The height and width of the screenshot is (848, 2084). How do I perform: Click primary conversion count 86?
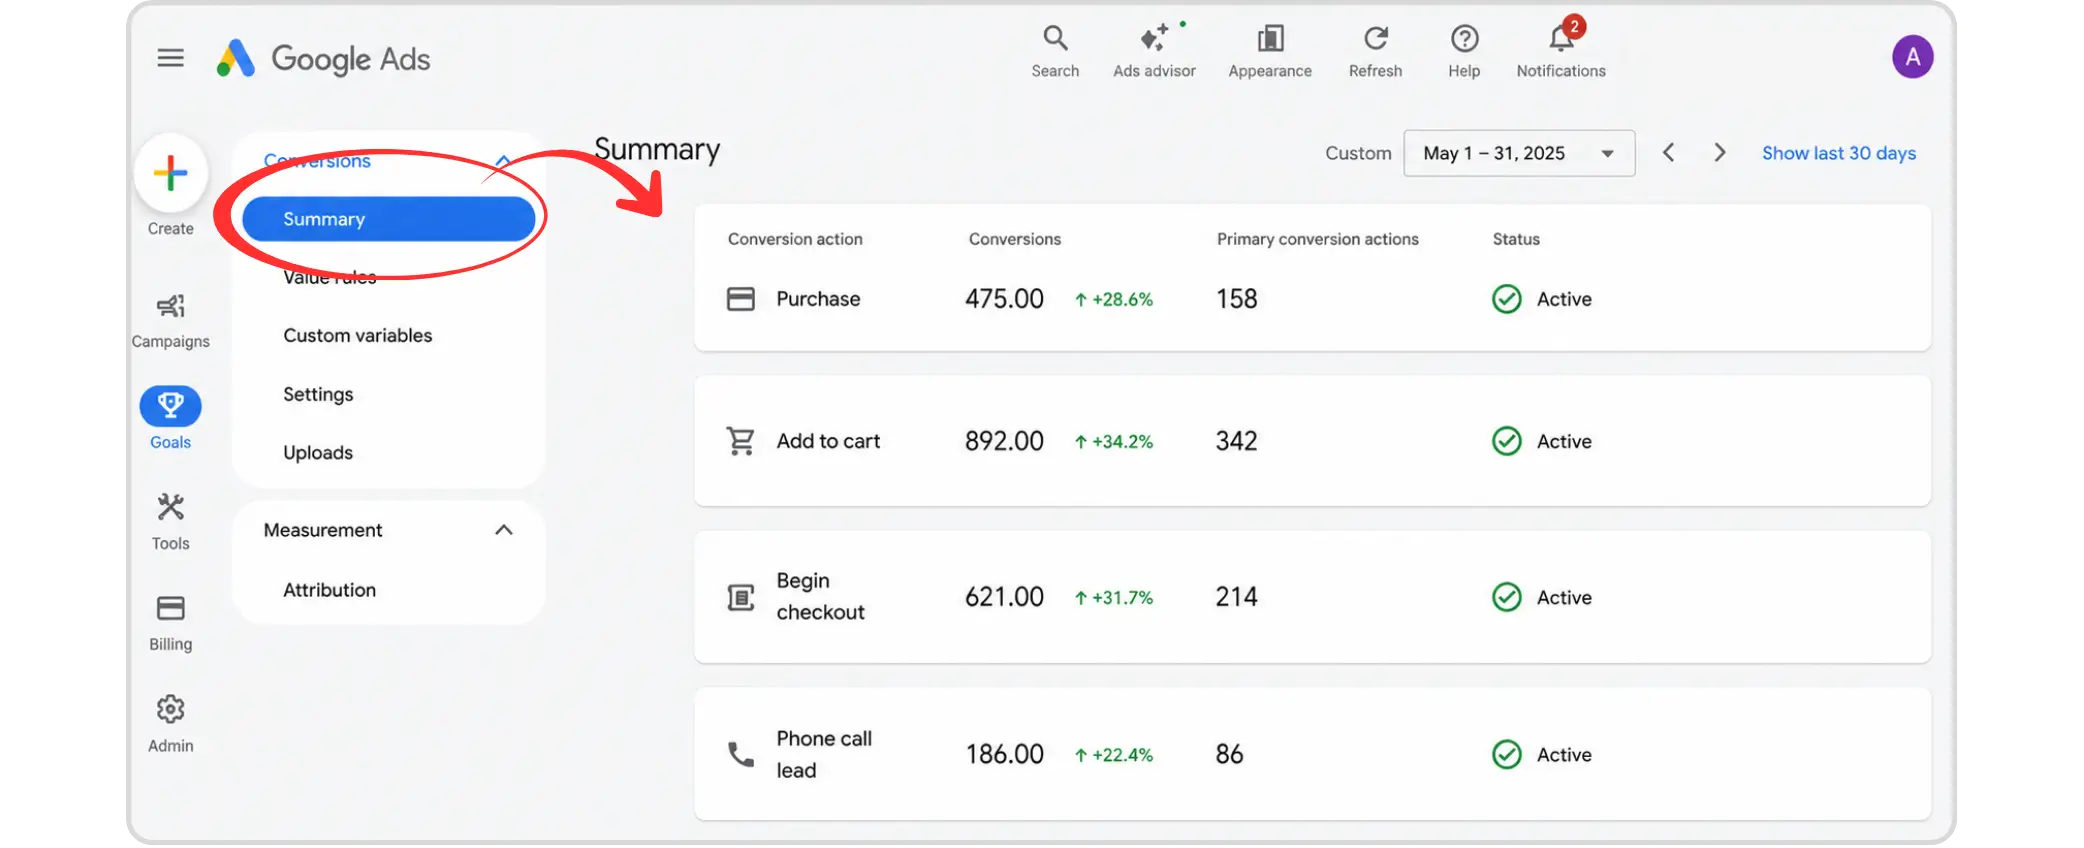tap(1230, 754)
